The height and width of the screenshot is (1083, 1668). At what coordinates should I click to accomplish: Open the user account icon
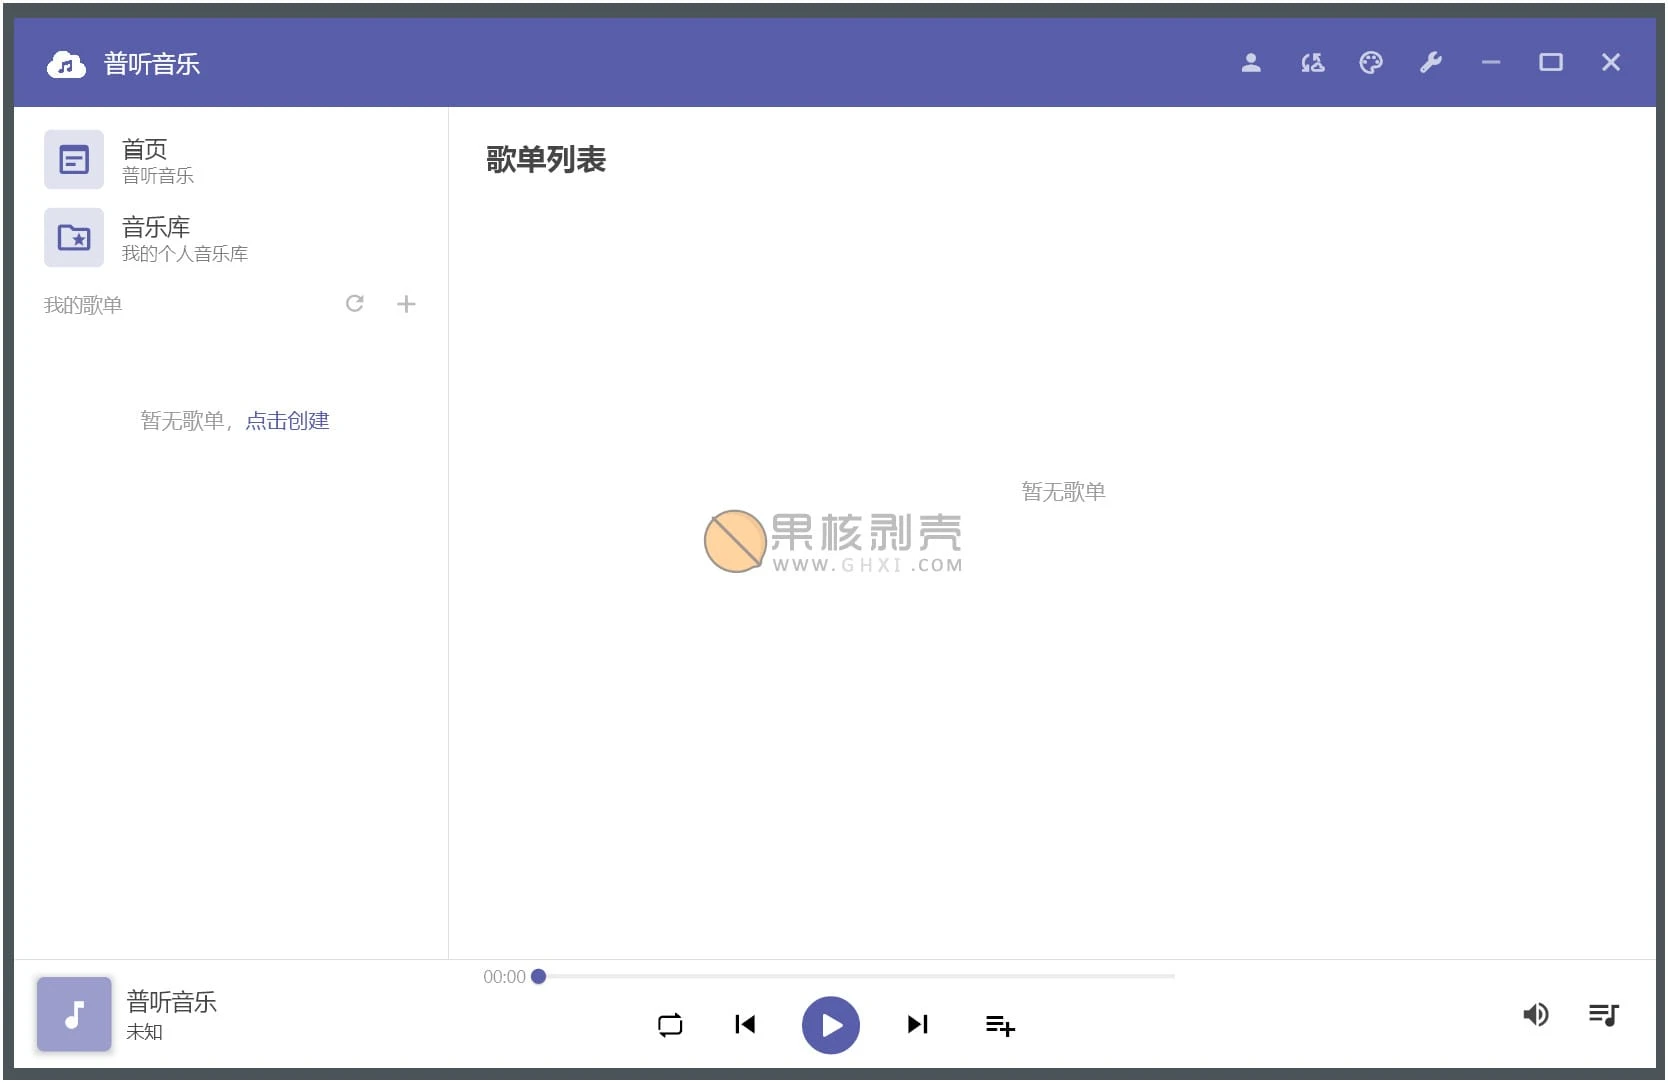pyautogui.click(x=1250, y=63)
